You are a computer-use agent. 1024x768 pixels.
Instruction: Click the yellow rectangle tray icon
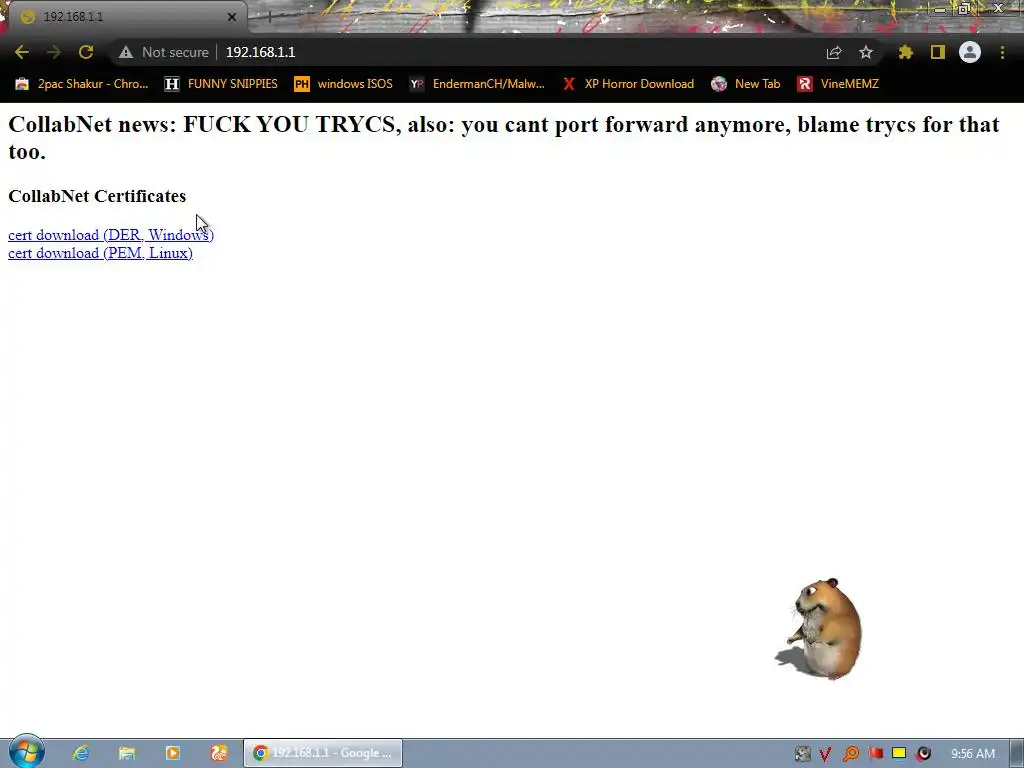coord(899,754)
